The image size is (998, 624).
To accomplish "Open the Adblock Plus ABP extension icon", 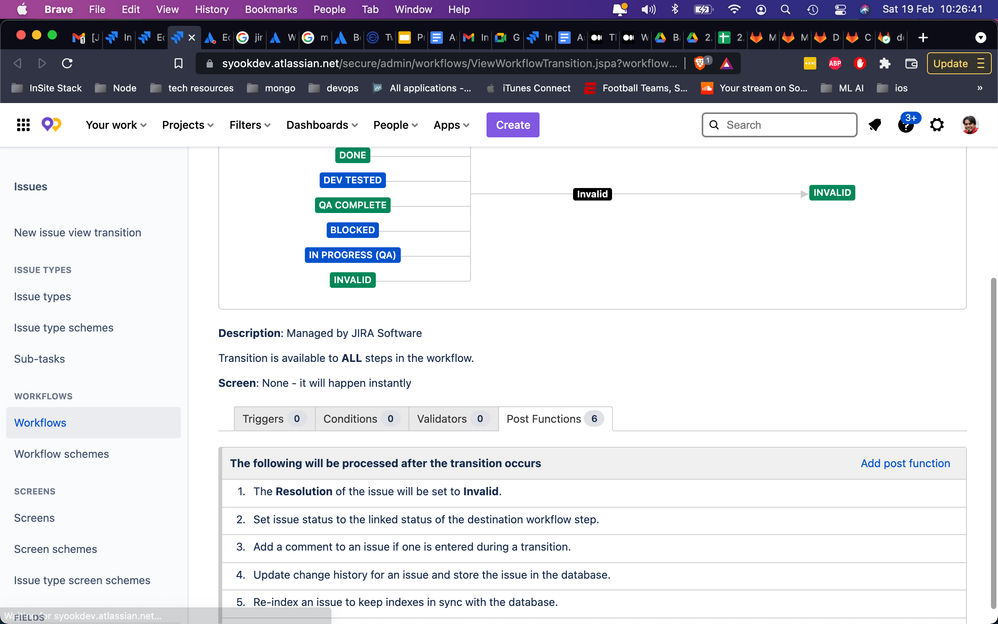I will [x=835, y=63].
